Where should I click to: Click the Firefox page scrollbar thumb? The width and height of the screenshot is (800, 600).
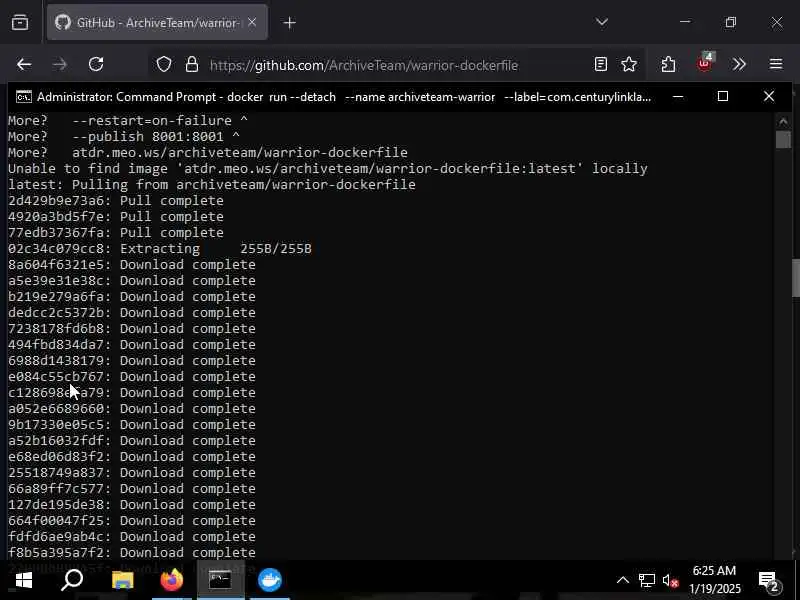796,278
